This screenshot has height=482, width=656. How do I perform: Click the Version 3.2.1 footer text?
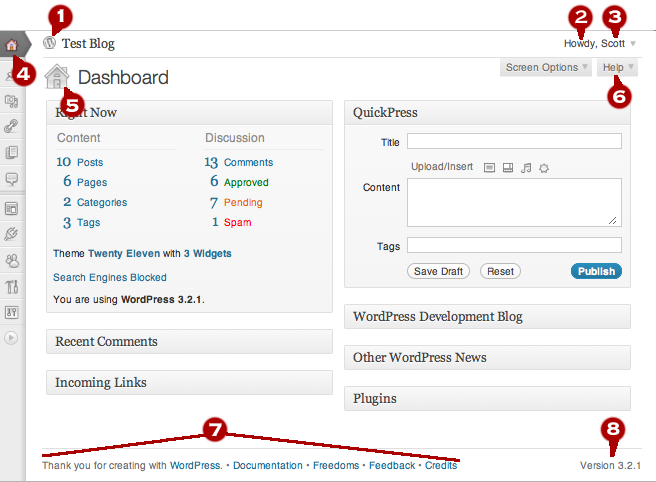click(x=610, y=465)
